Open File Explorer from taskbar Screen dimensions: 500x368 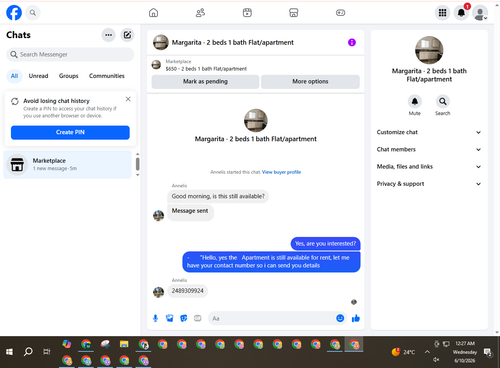pos(124,344)
